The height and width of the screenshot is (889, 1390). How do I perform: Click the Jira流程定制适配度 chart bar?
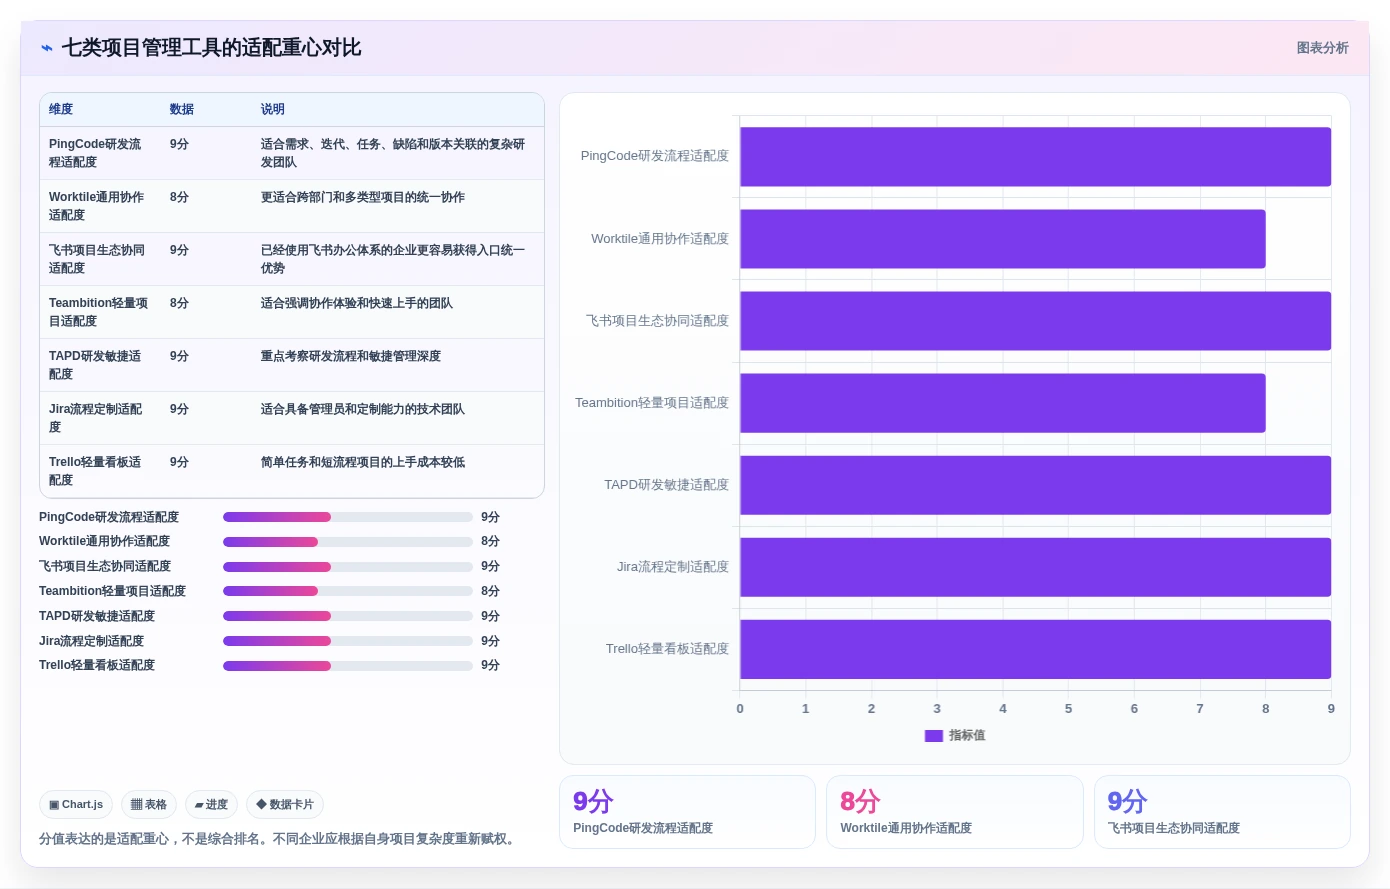tap(1035, 567)
